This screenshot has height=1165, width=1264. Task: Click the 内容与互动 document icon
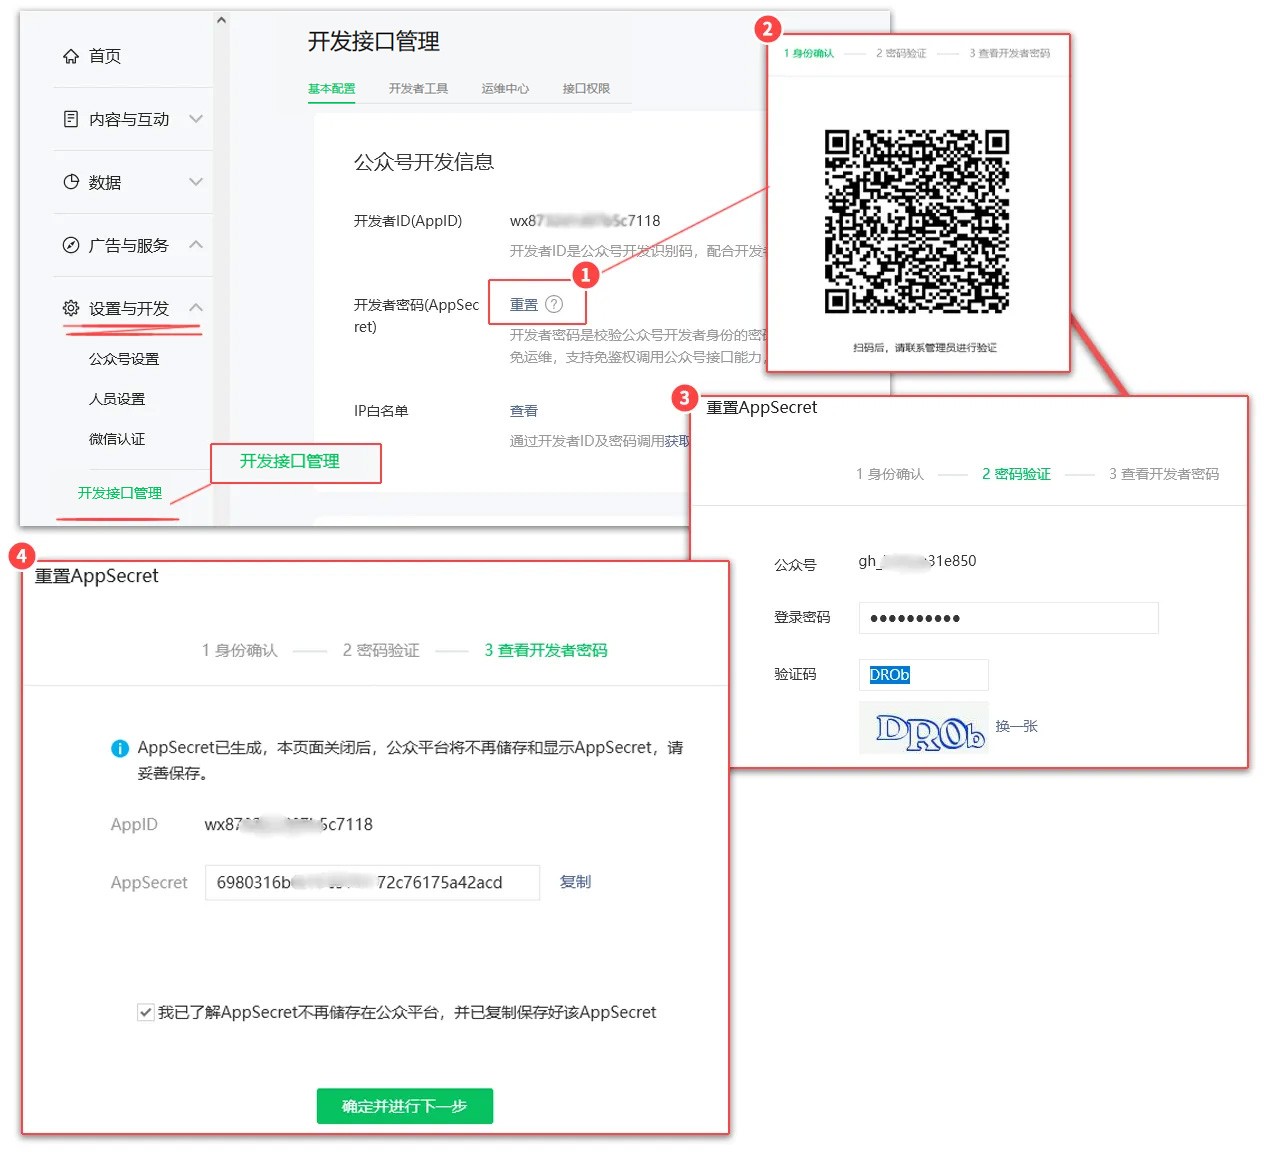click(71, 119)
